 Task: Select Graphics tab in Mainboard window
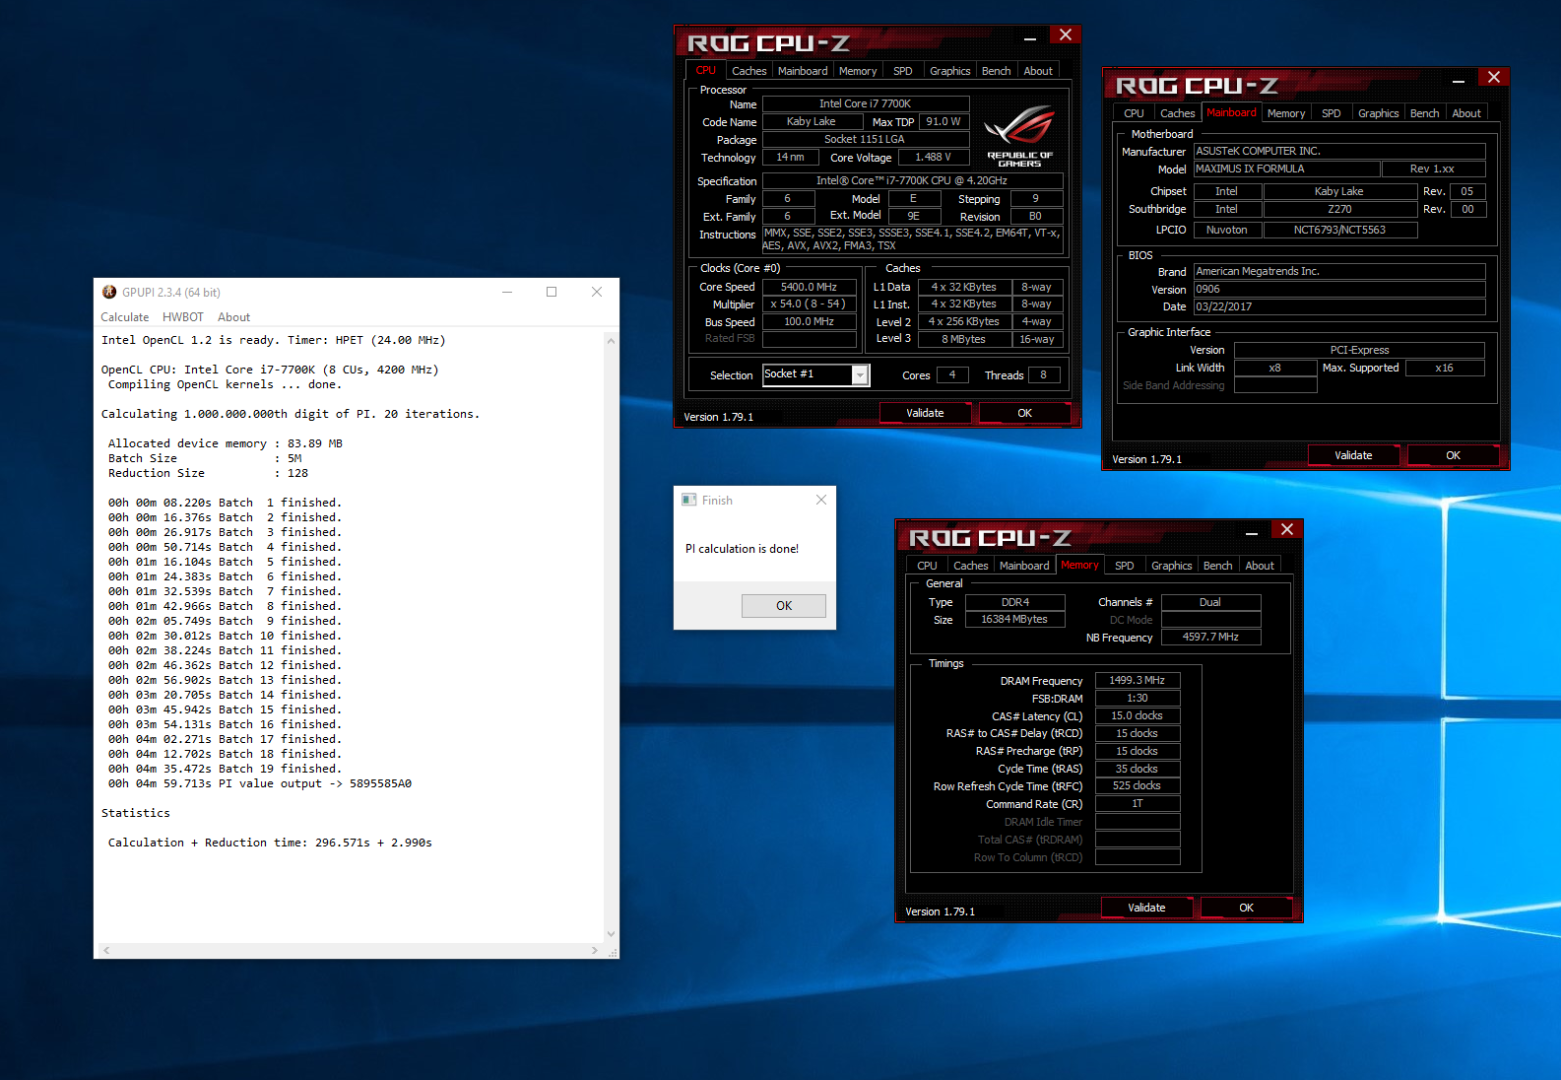pos(1378,113)
